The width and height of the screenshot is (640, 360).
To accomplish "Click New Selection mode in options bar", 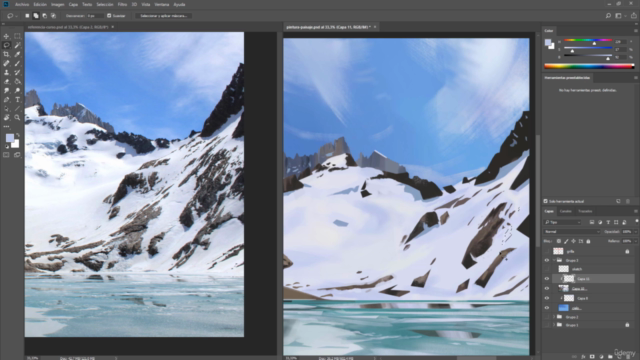I will pos(27,16).
